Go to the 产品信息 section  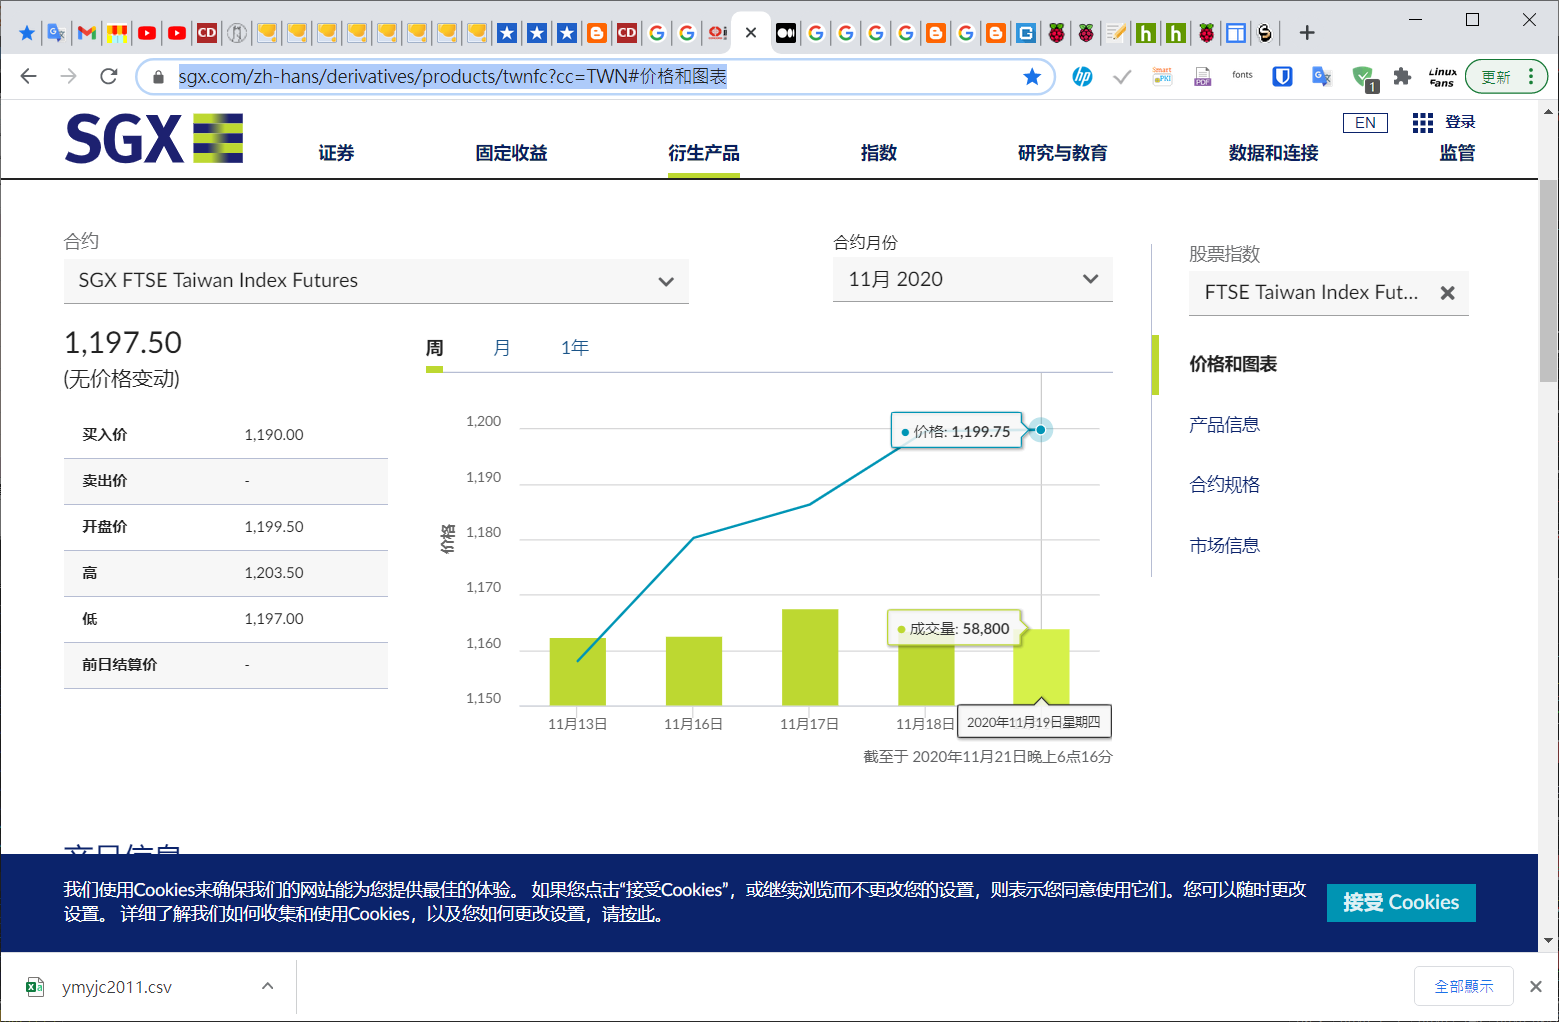tap(1224, 424)
